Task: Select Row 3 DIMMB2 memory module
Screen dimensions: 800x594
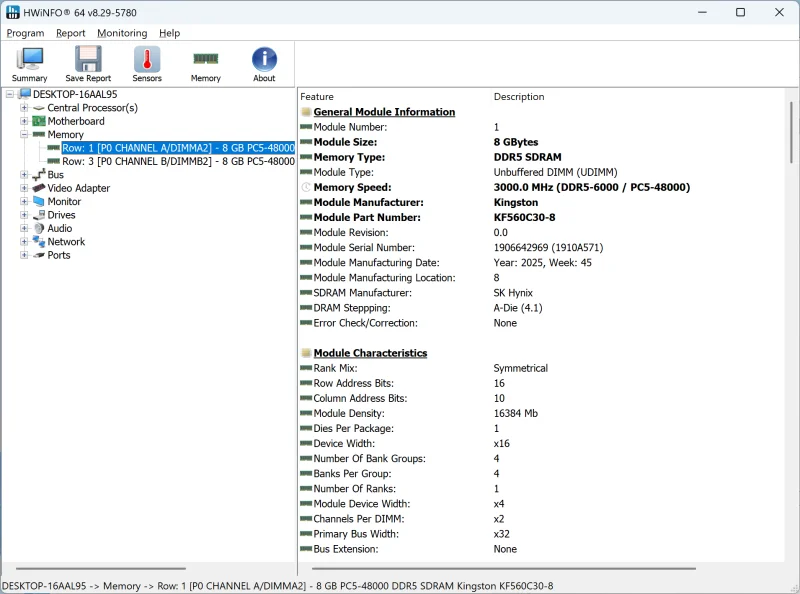Action: point(177,161)
